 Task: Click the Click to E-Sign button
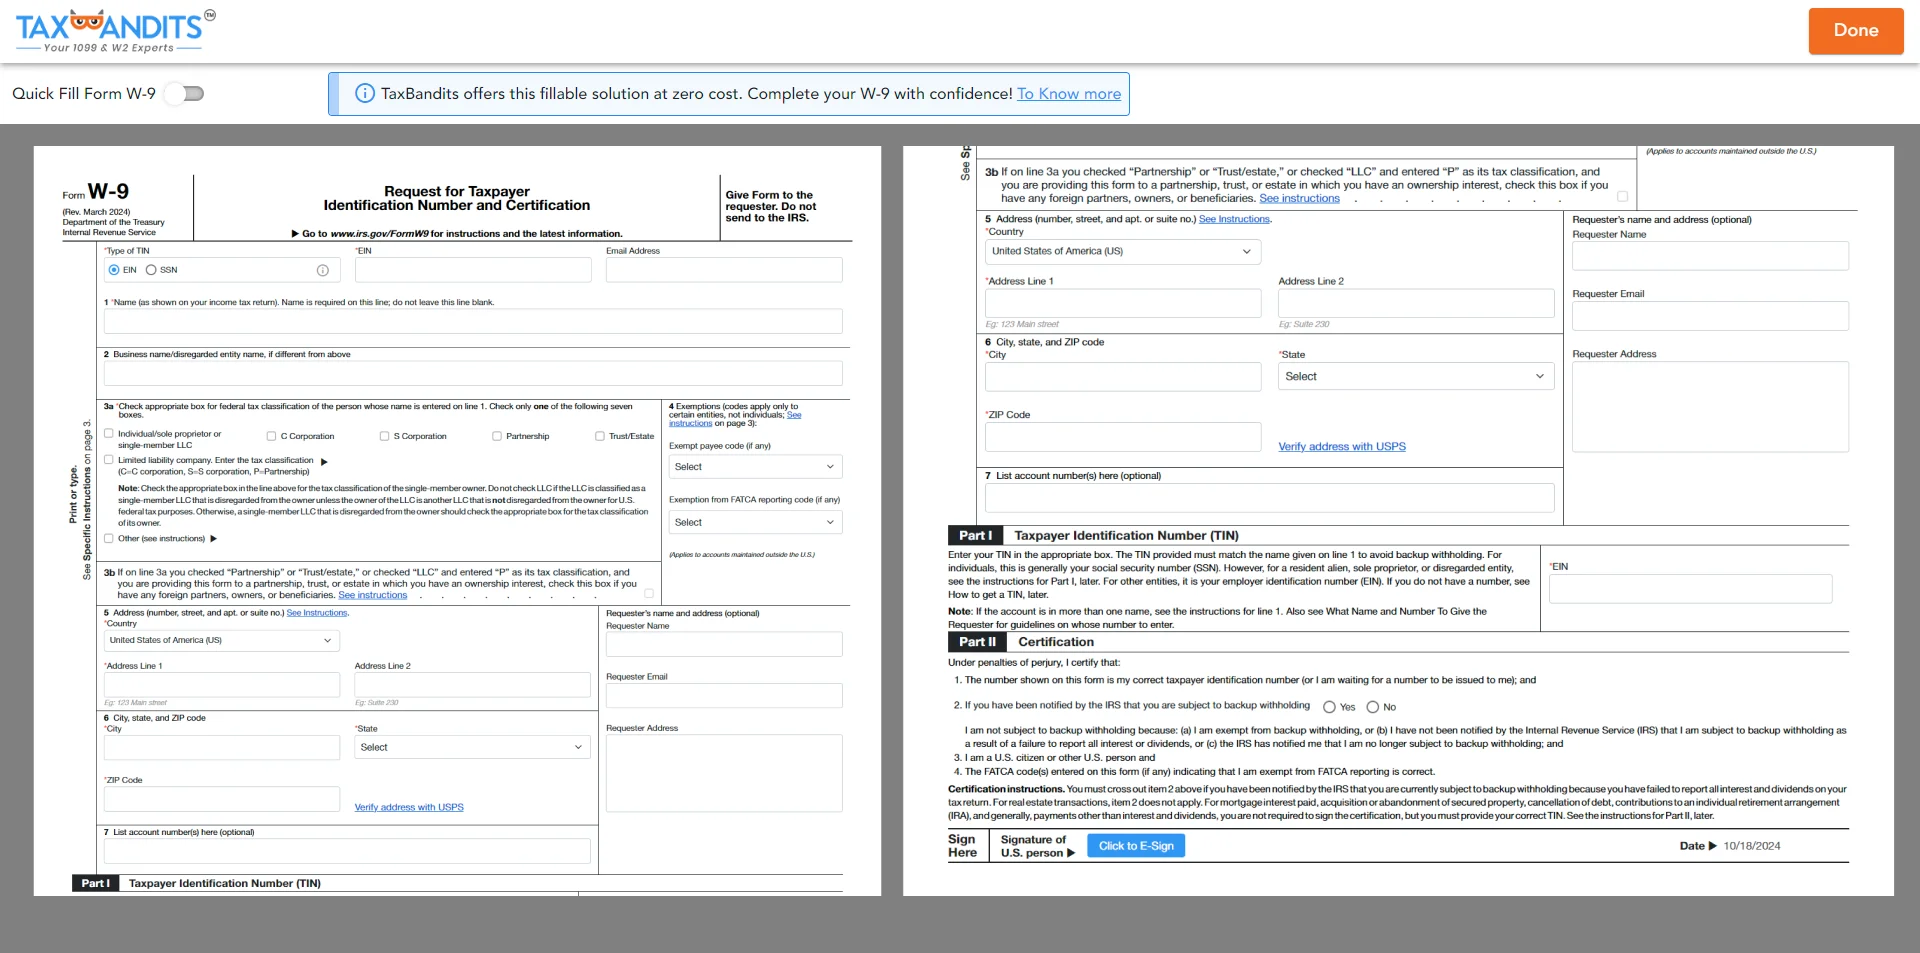click(x=1135, y=845)
